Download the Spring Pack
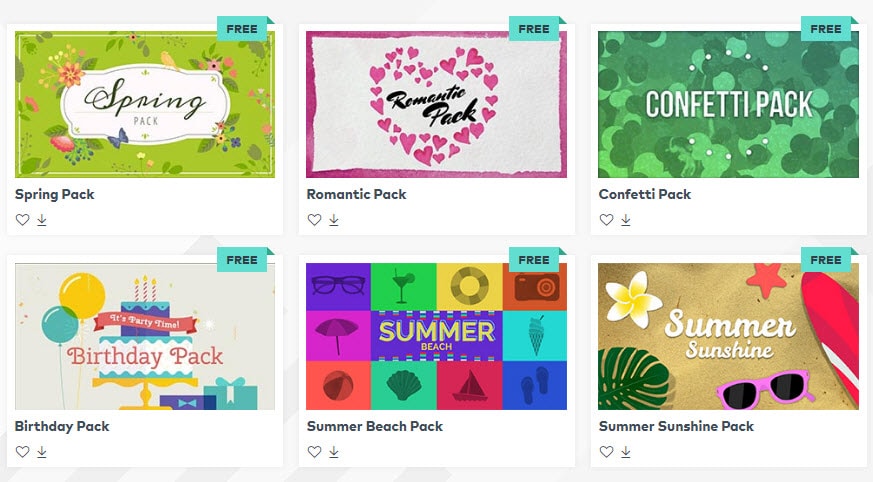Image resolution: width=873 pixels, height=482 pixels. point(42,220)
